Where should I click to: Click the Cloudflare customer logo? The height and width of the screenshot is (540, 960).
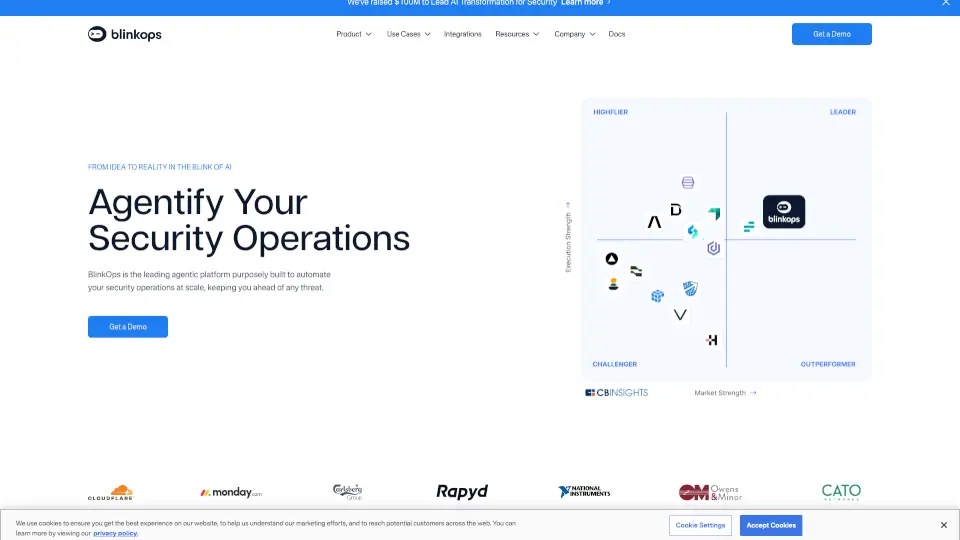pyautogui.click(x=110, y=492)
